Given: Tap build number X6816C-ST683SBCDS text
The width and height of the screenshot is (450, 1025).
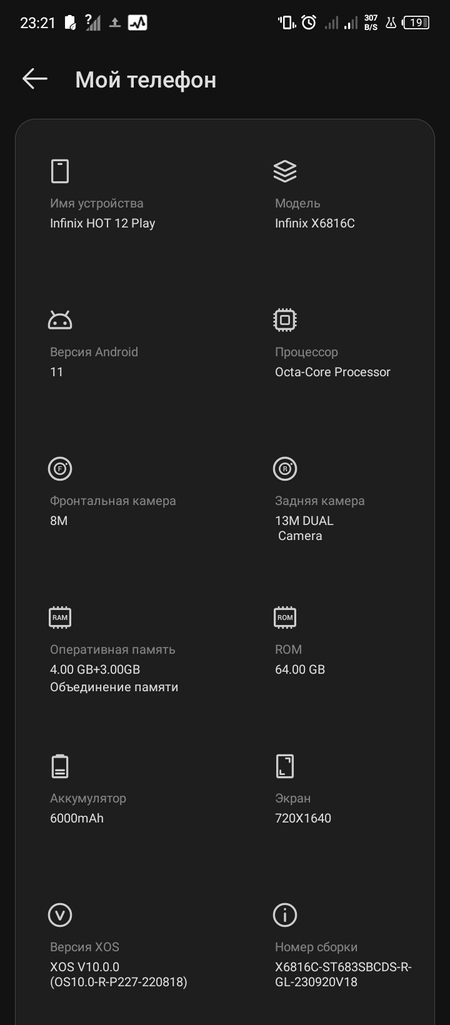Looking at the screenshot, I should point(343,974).
